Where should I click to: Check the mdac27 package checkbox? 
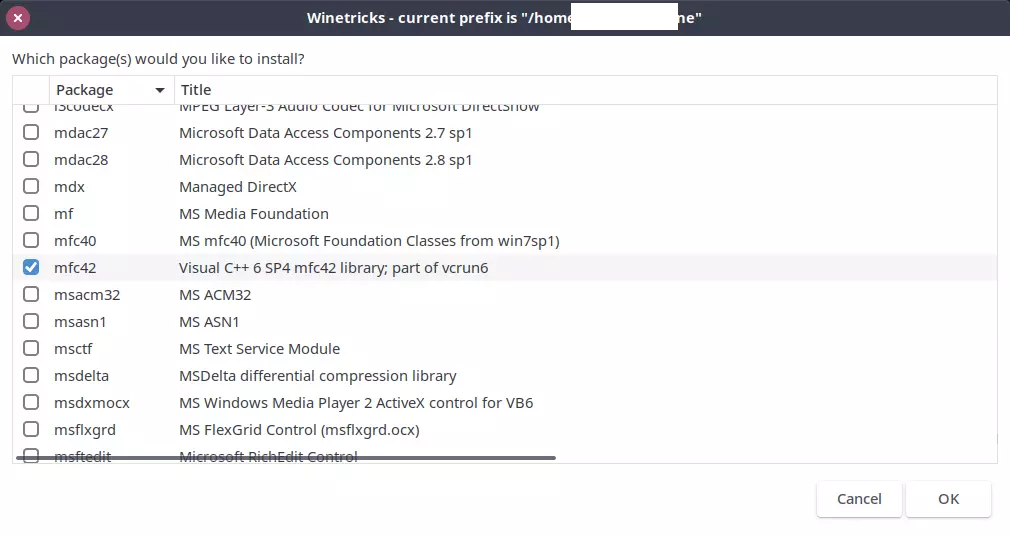coord(31,133)
